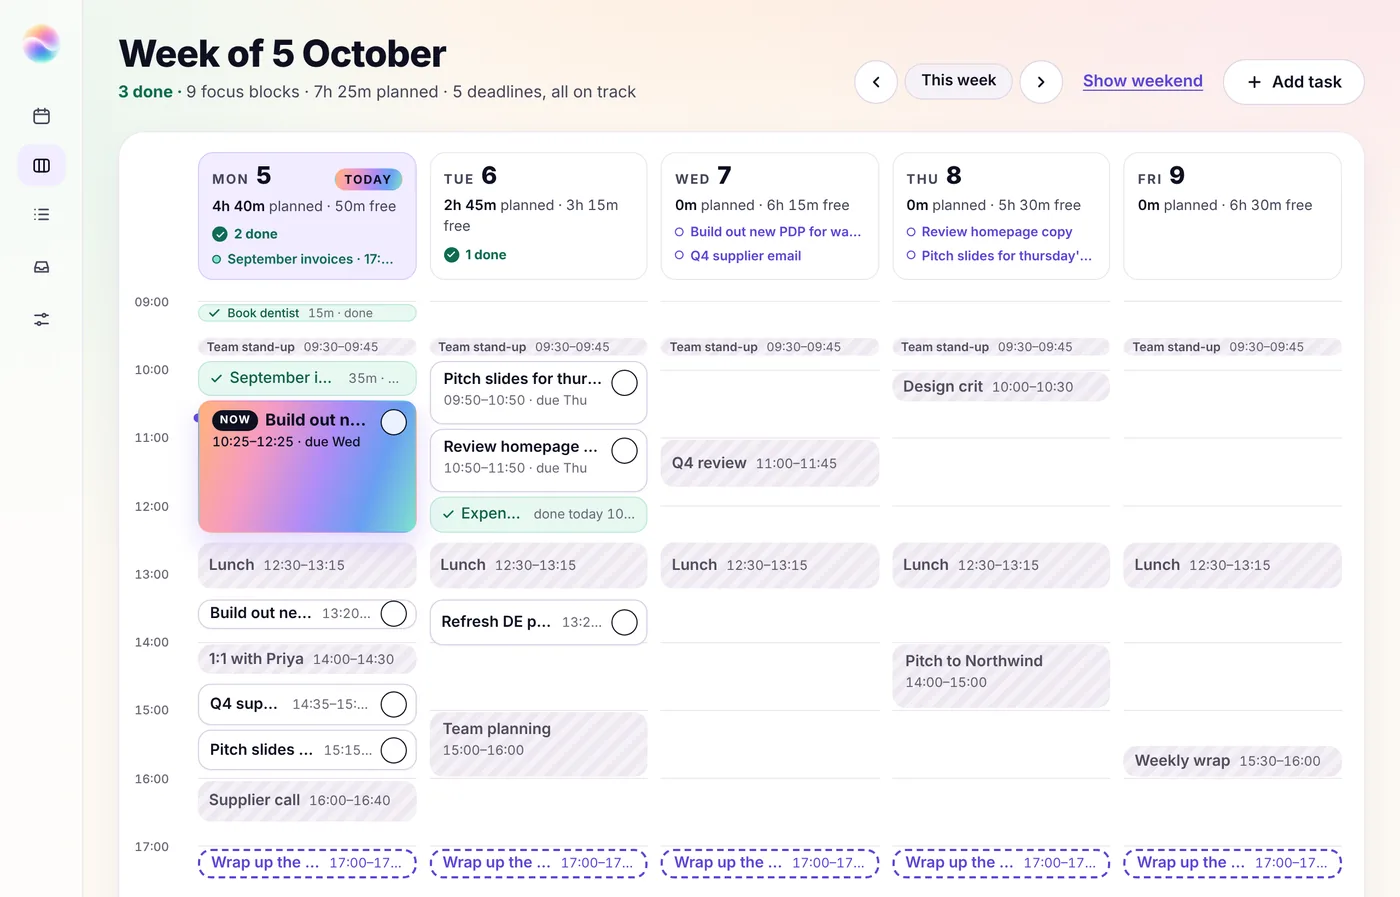Viewport: 1400px width, 897px height.
Task: Open the Supplier call event
Action: pos(307,801)
